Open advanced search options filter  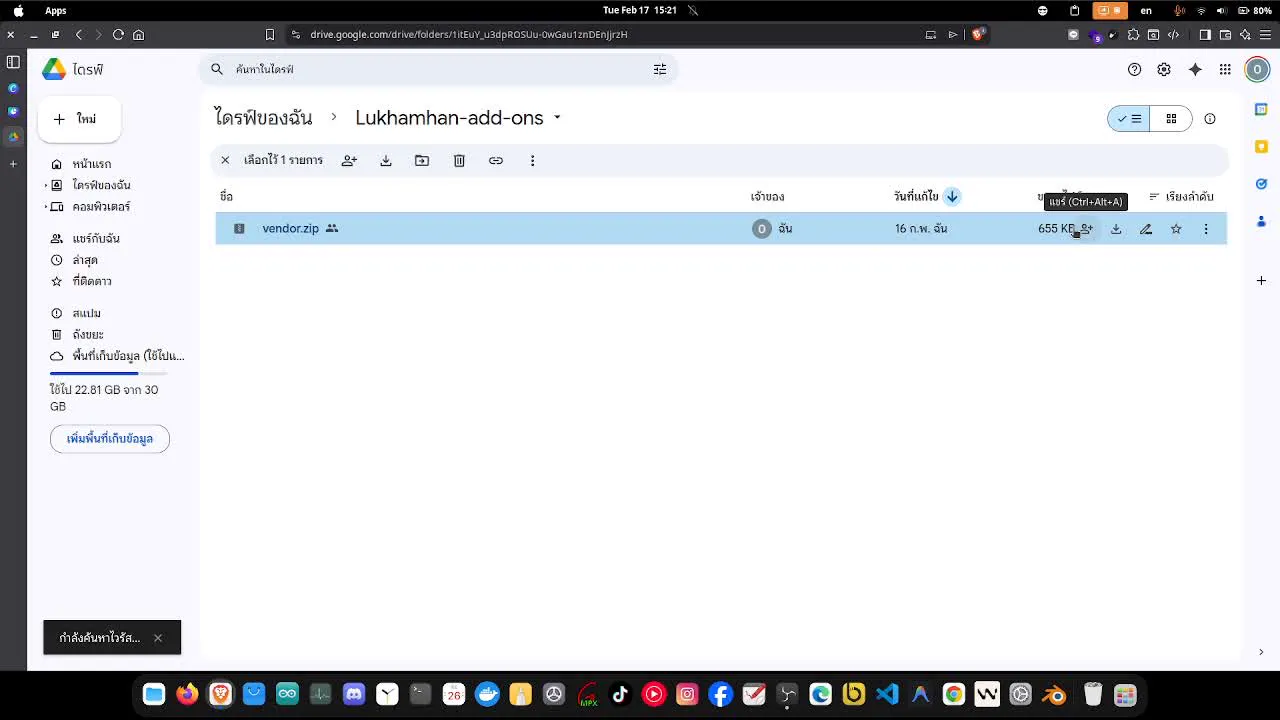pos(660,69)
